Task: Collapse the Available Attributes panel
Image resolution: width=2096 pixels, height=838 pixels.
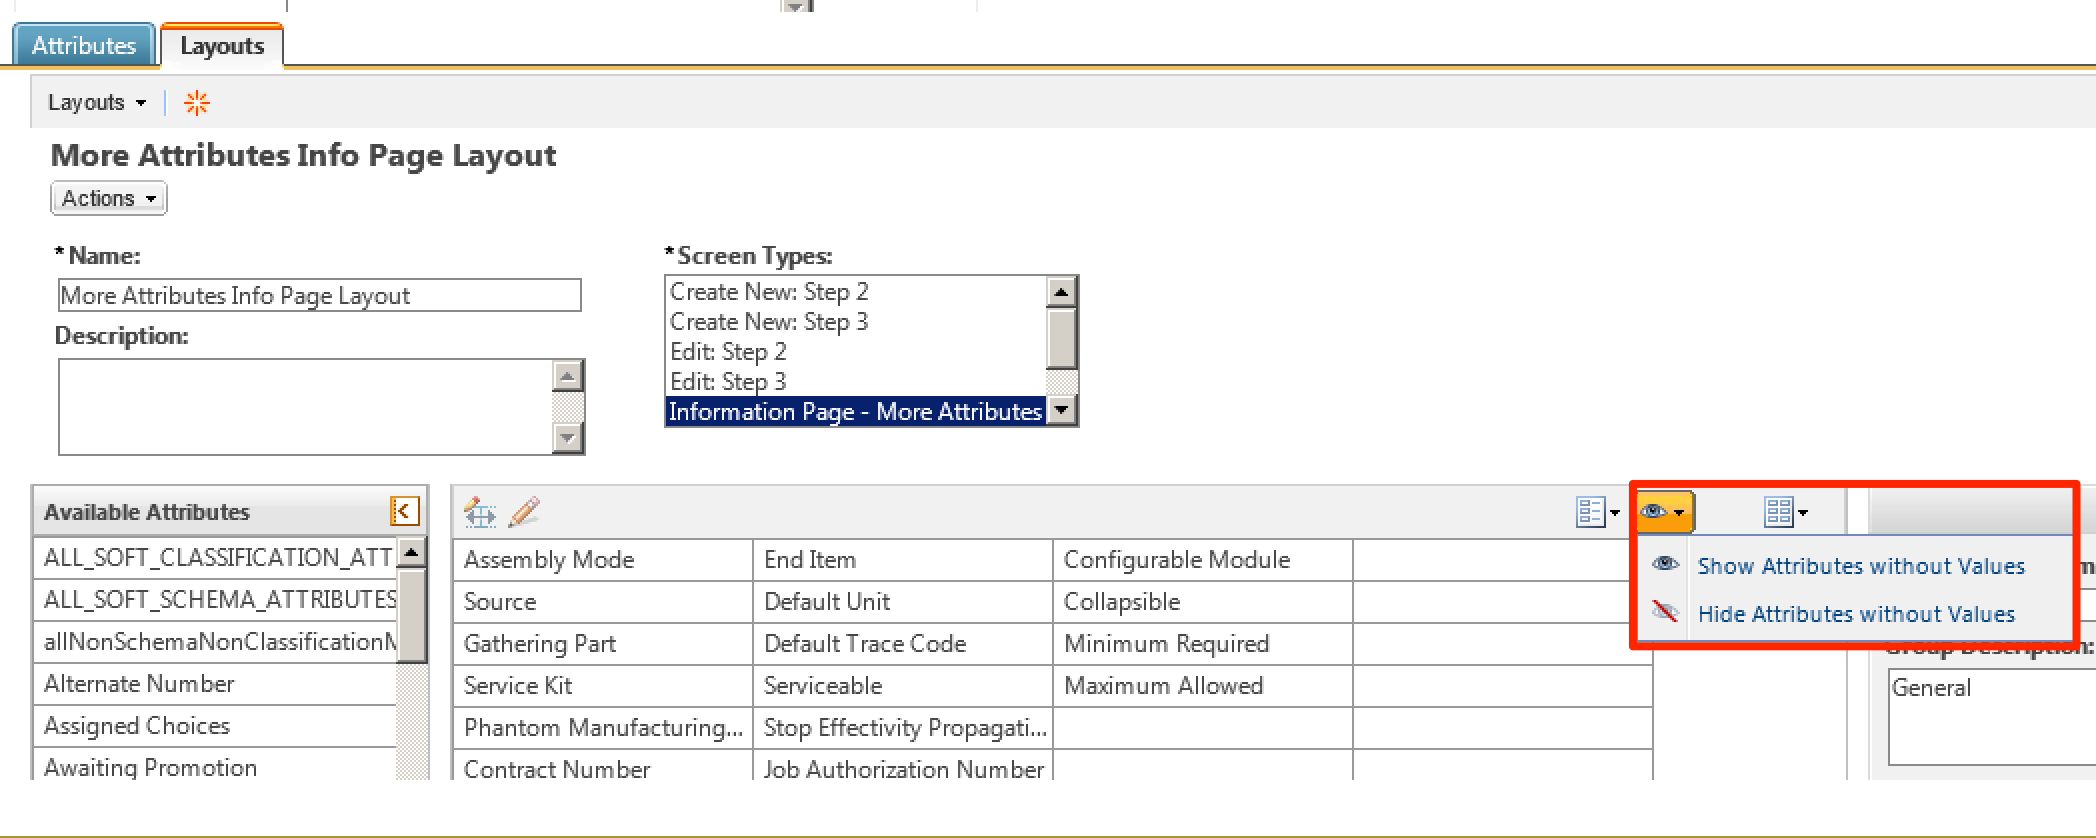Action: coord(403,512)
